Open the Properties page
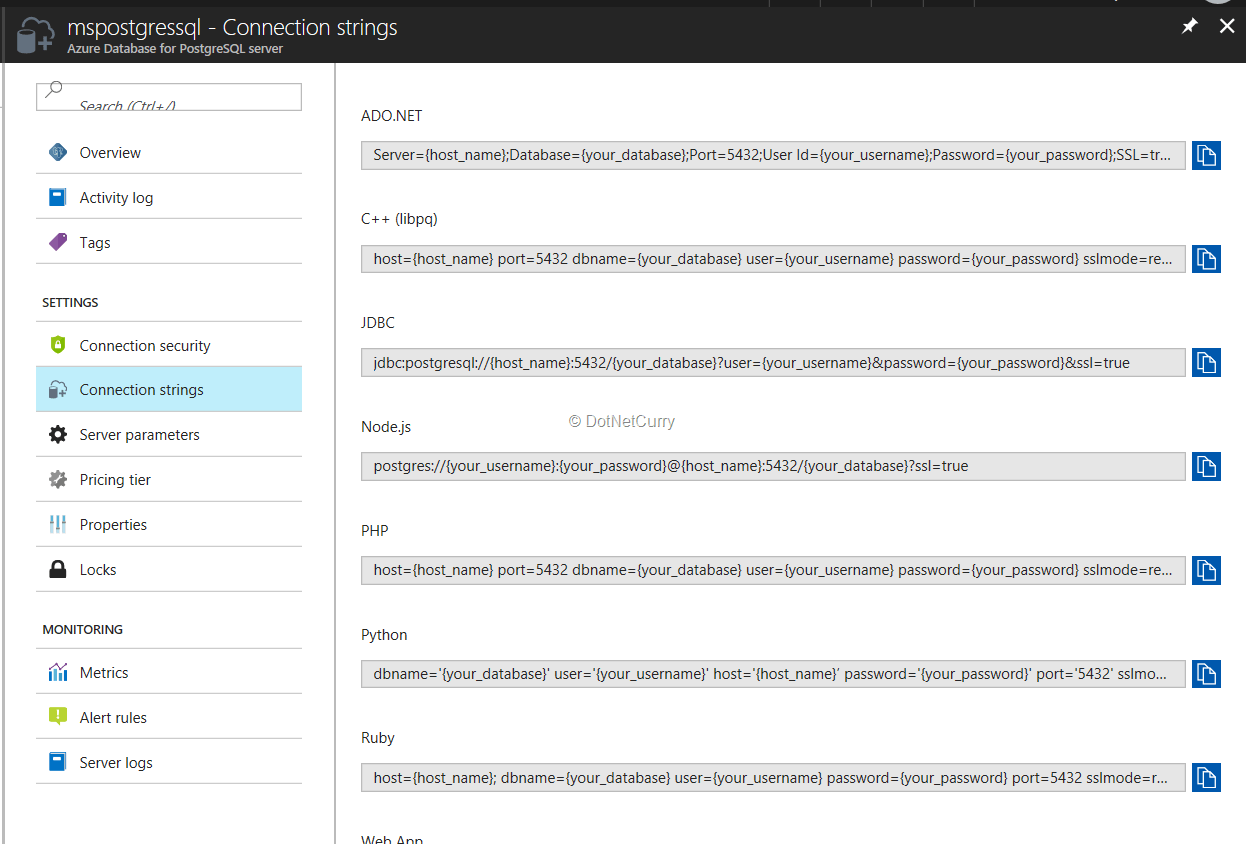This screenshot has width=1246, height=844. point(168,524)
